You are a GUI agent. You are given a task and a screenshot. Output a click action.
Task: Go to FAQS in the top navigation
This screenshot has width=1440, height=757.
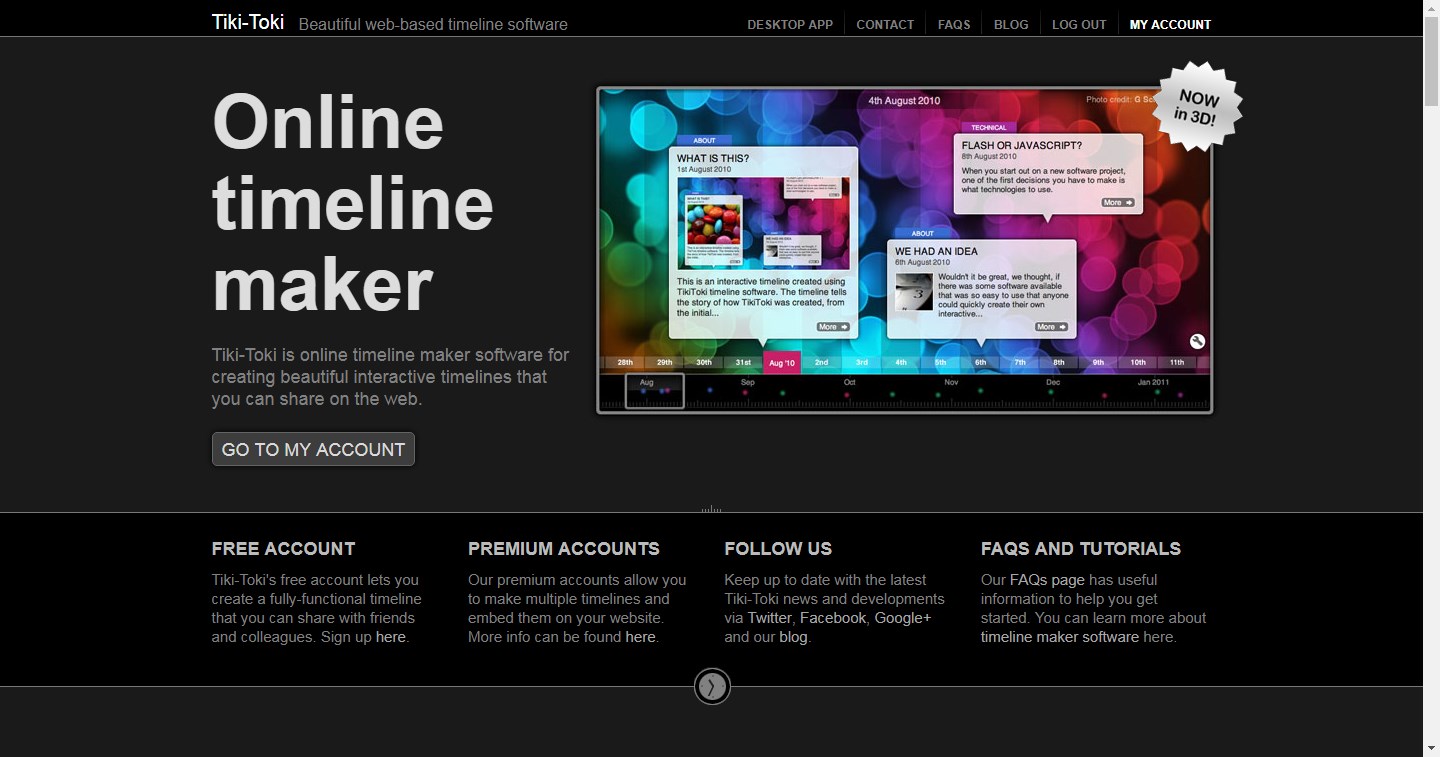[954, 25]
